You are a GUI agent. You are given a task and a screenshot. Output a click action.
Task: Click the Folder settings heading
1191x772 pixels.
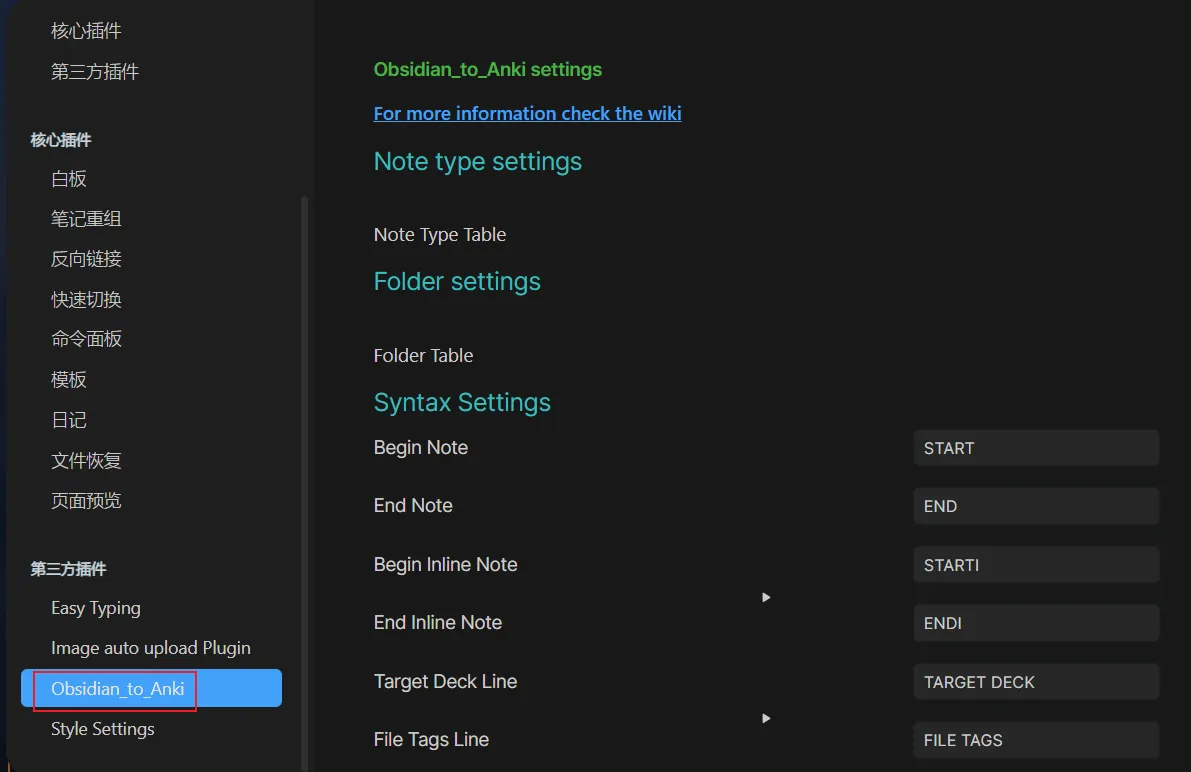point(457,282)
